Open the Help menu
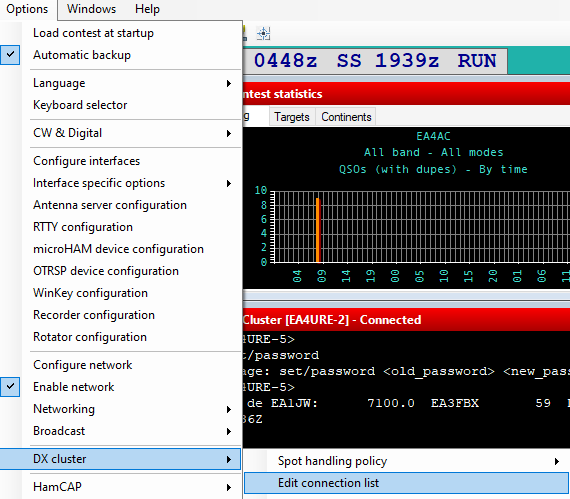This screenshot has width=570, height=499. (x=147, y=9)
